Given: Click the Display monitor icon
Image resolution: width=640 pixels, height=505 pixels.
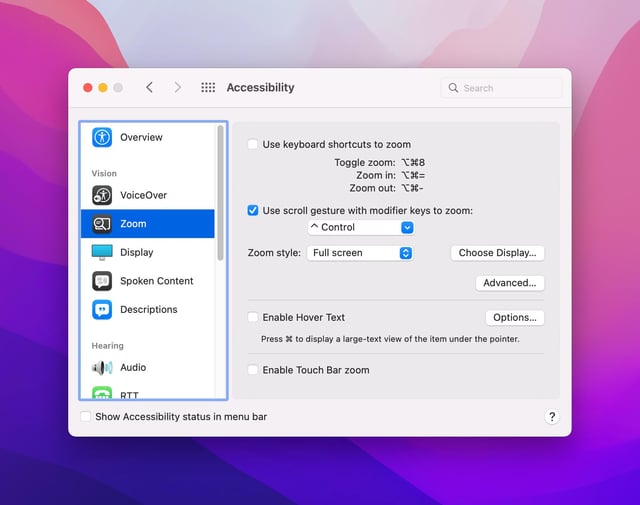Looking at the screenshot, I should tap(102, 252).
